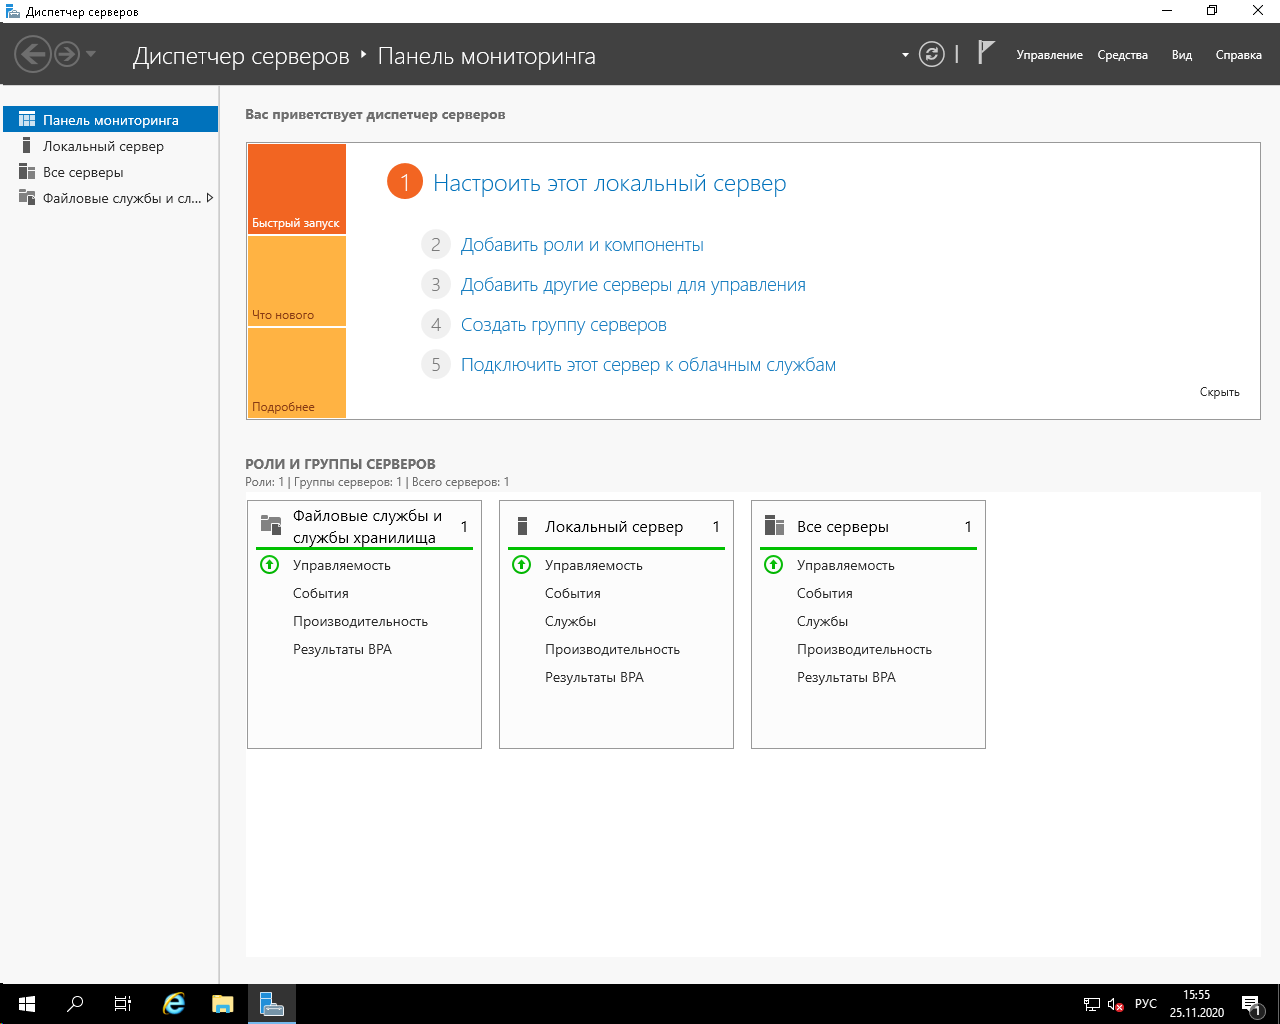Open the Средства menu
The width and height of the screenshot is (1280, 1024).
pyautogui.click(x=1122, y=55)
